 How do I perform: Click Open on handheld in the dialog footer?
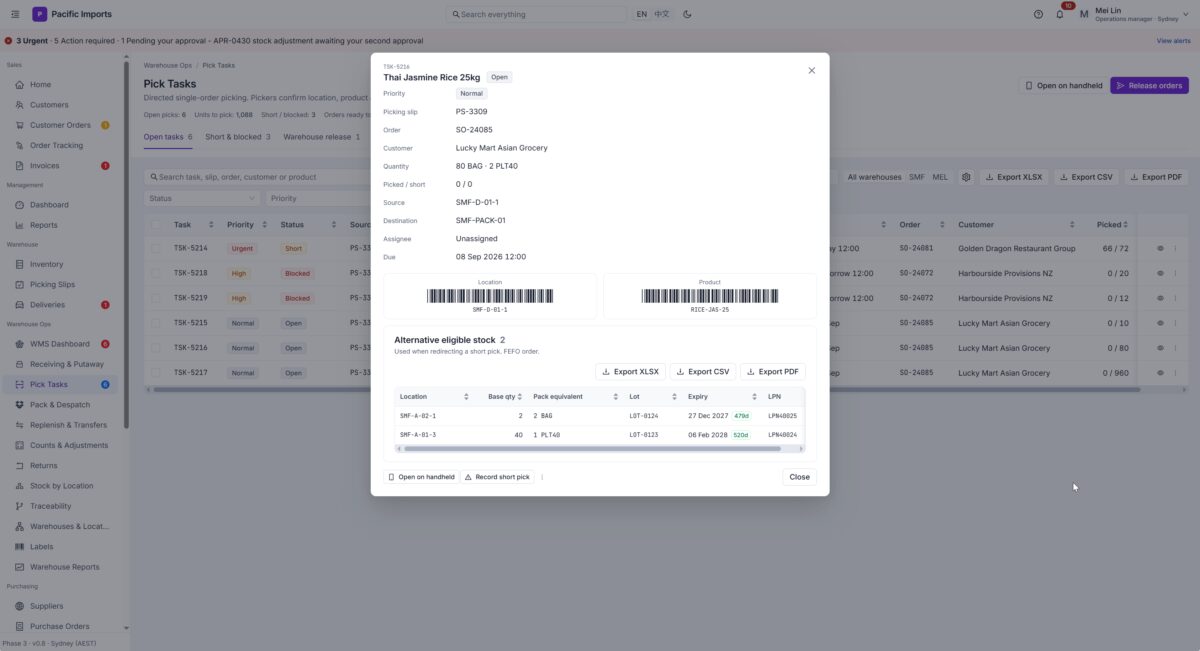pyautogui.click(x=421, y=477)
